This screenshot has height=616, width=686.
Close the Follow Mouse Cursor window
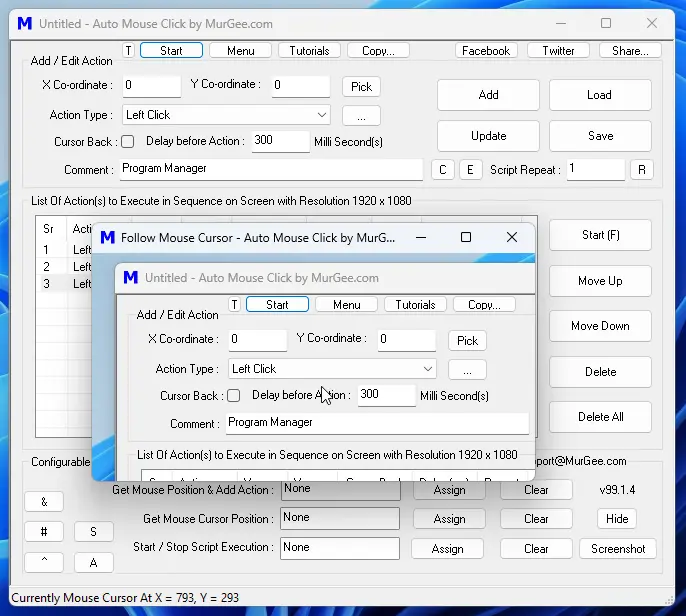pyautogui.click(x=511, y=237)
